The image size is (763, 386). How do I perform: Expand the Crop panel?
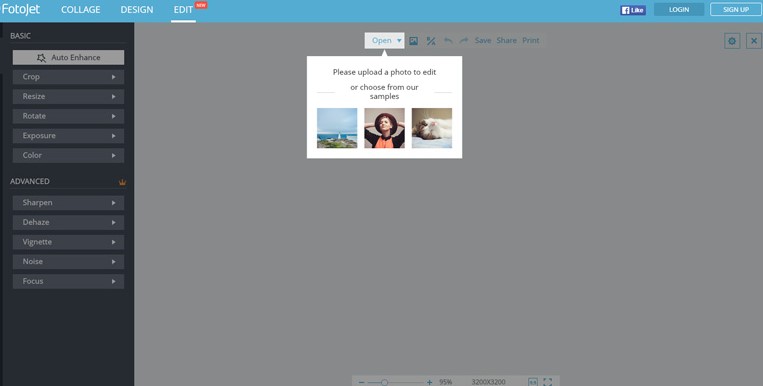pos(68,77)
